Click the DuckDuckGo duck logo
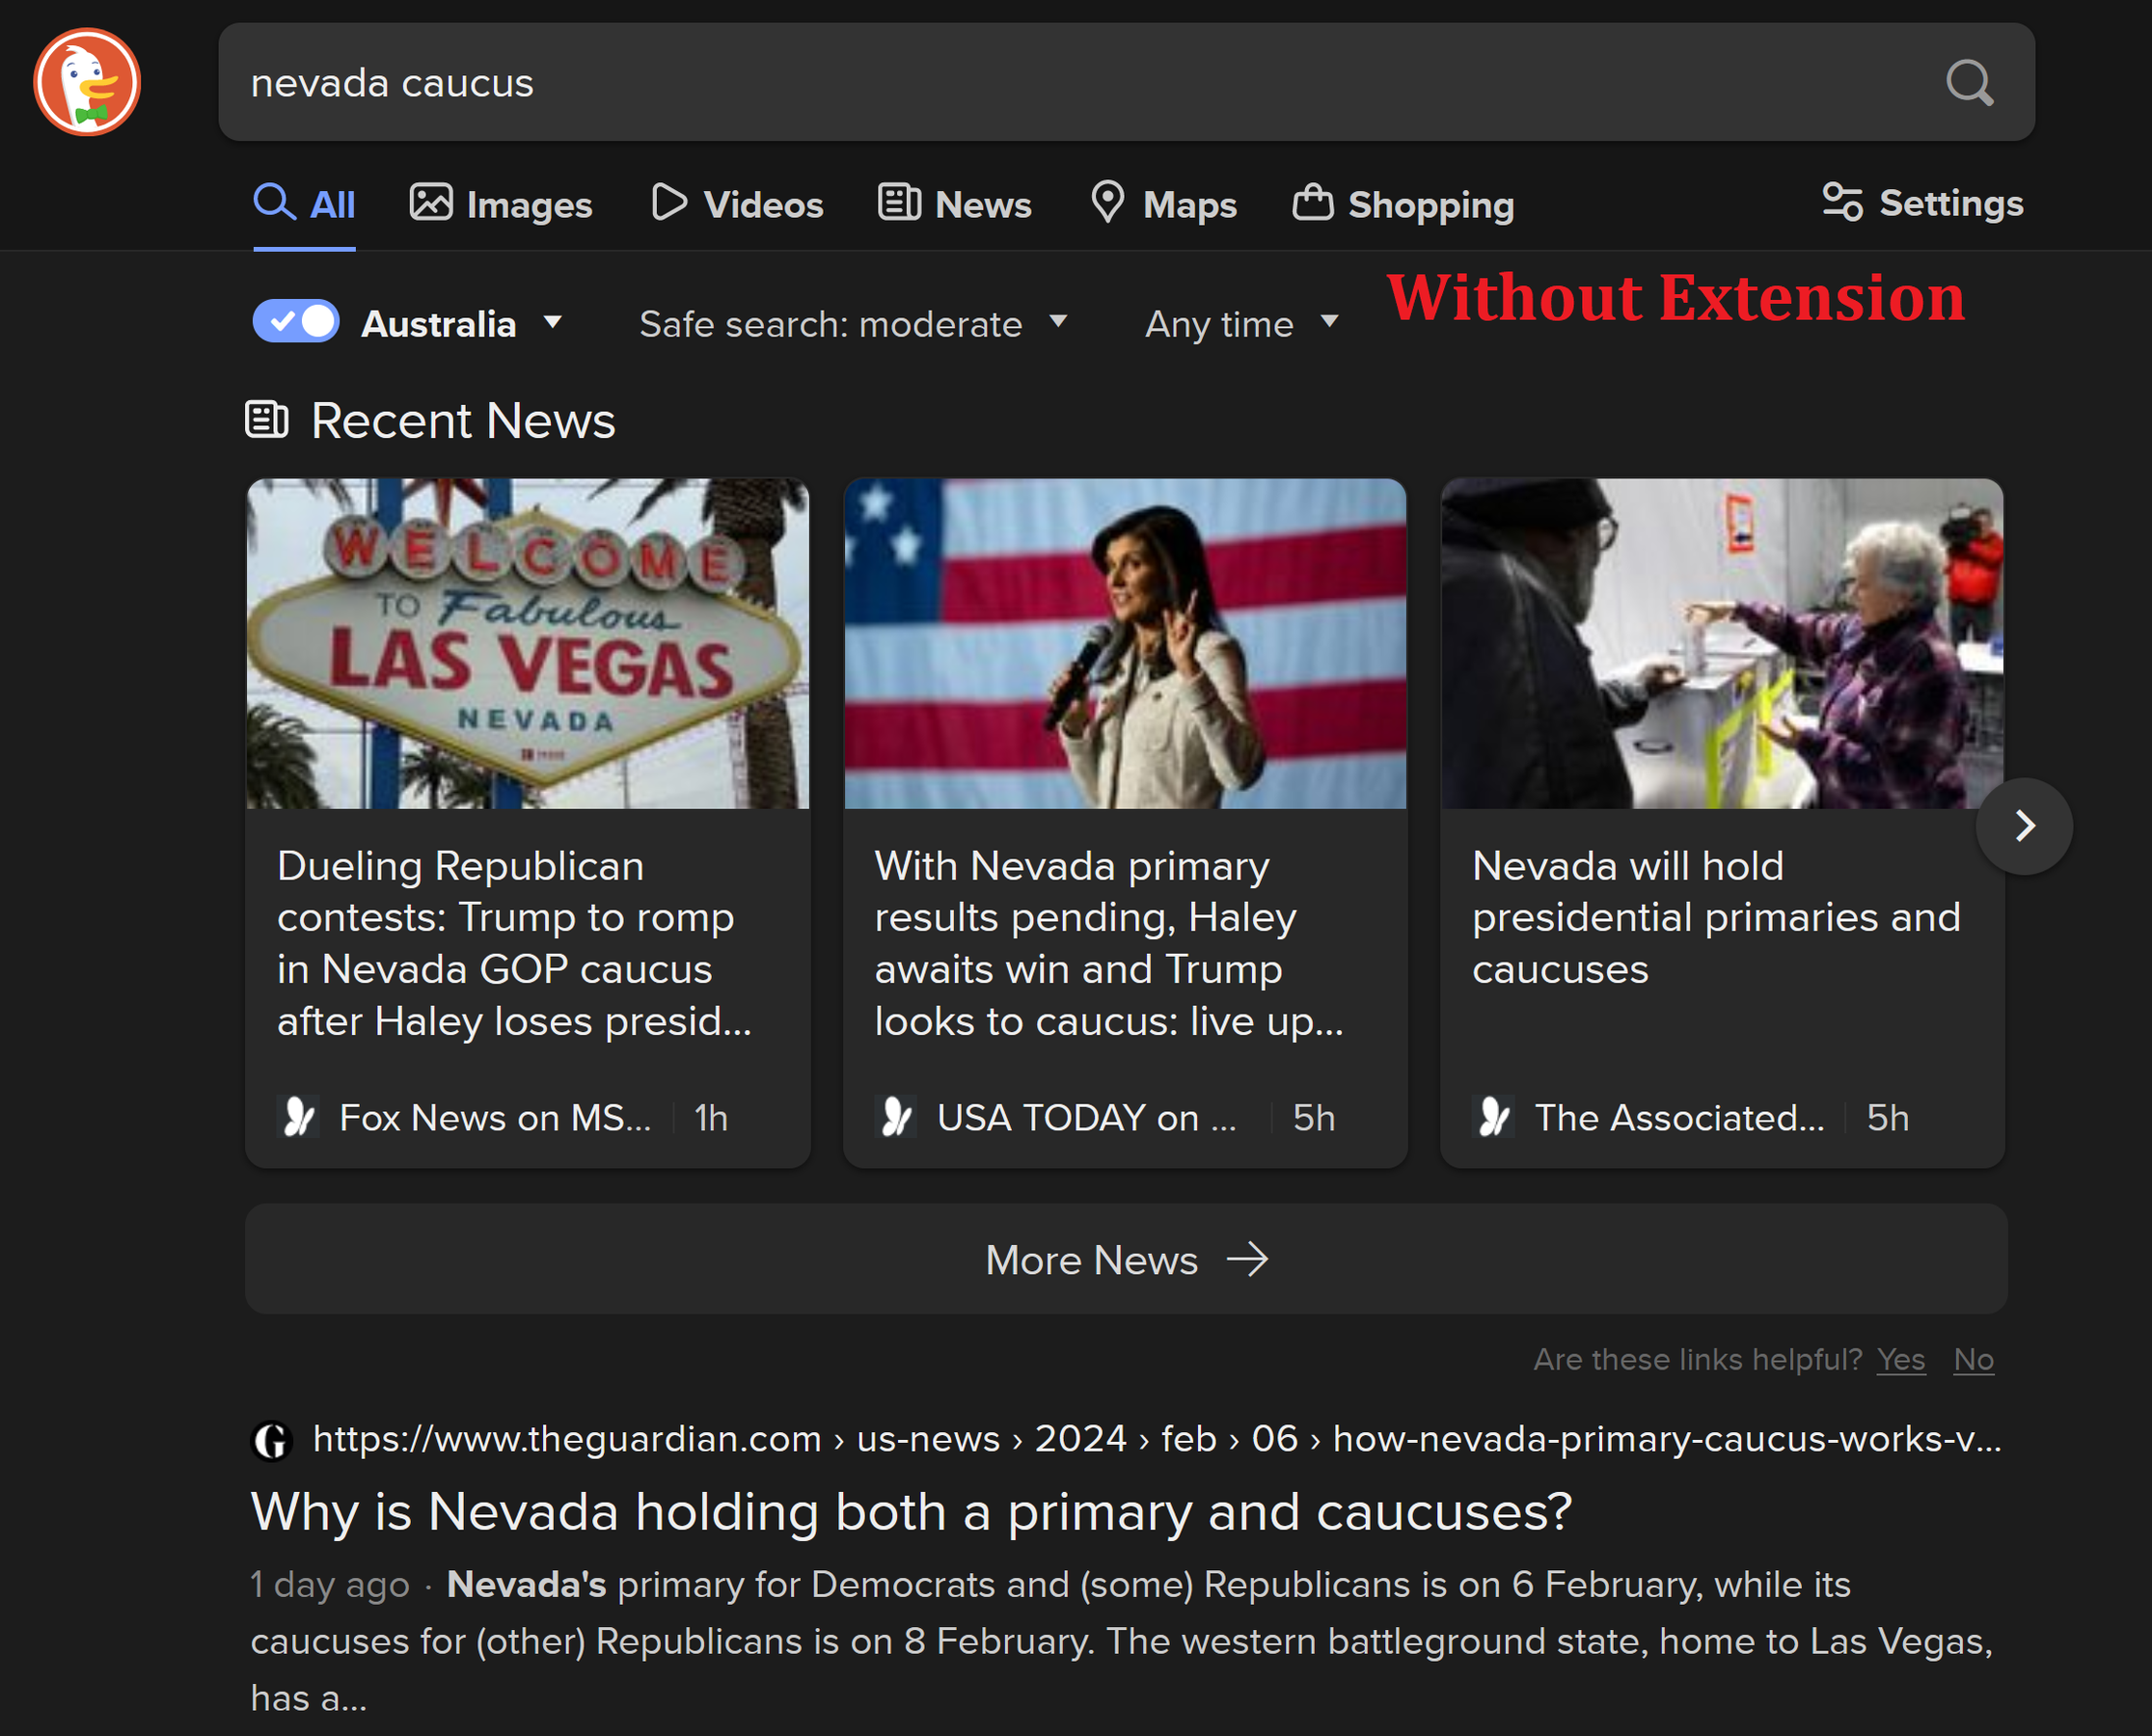 (87, 82)
